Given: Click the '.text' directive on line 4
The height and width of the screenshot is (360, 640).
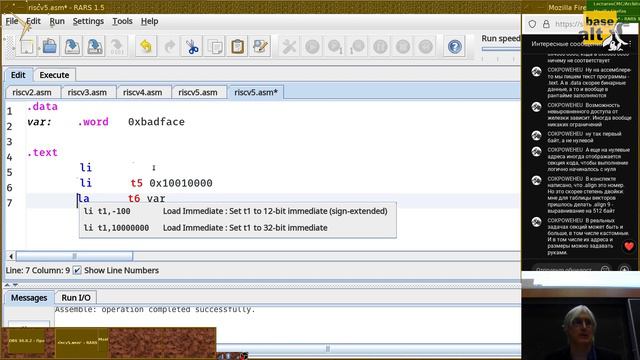Looking at the screenshot, I should 42,152.
